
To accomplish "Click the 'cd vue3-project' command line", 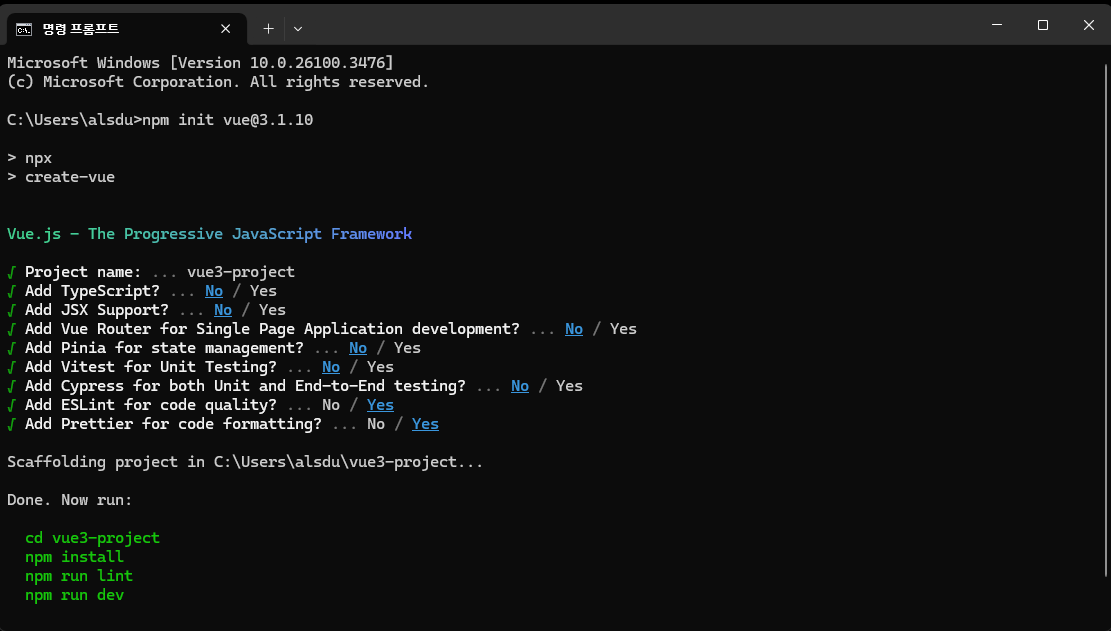I will pos(92,538).
